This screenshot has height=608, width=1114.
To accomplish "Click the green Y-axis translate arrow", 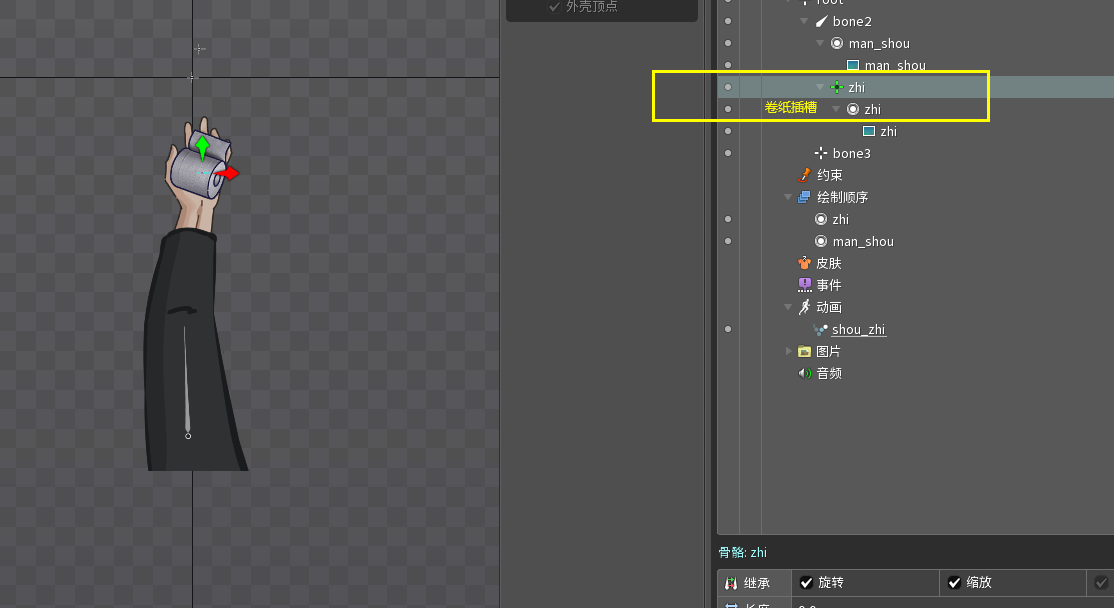I will pos(203,147).
